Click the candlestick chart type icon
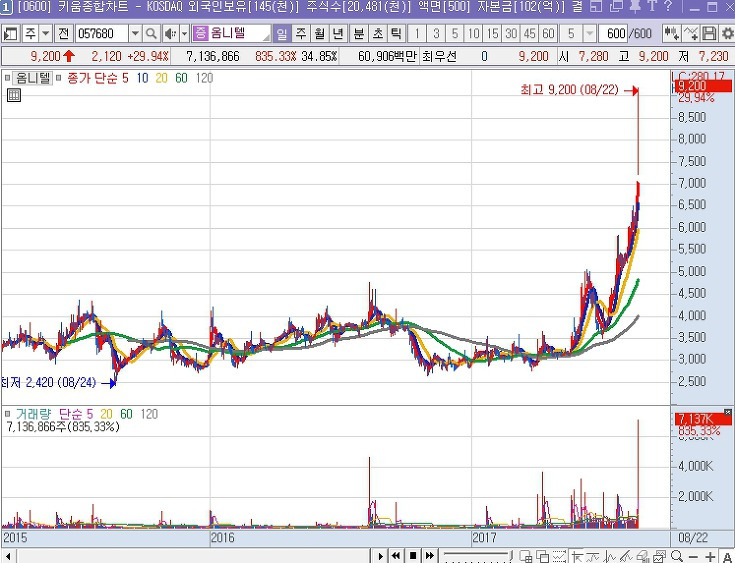Screen dimensions: 735x563 672,34
